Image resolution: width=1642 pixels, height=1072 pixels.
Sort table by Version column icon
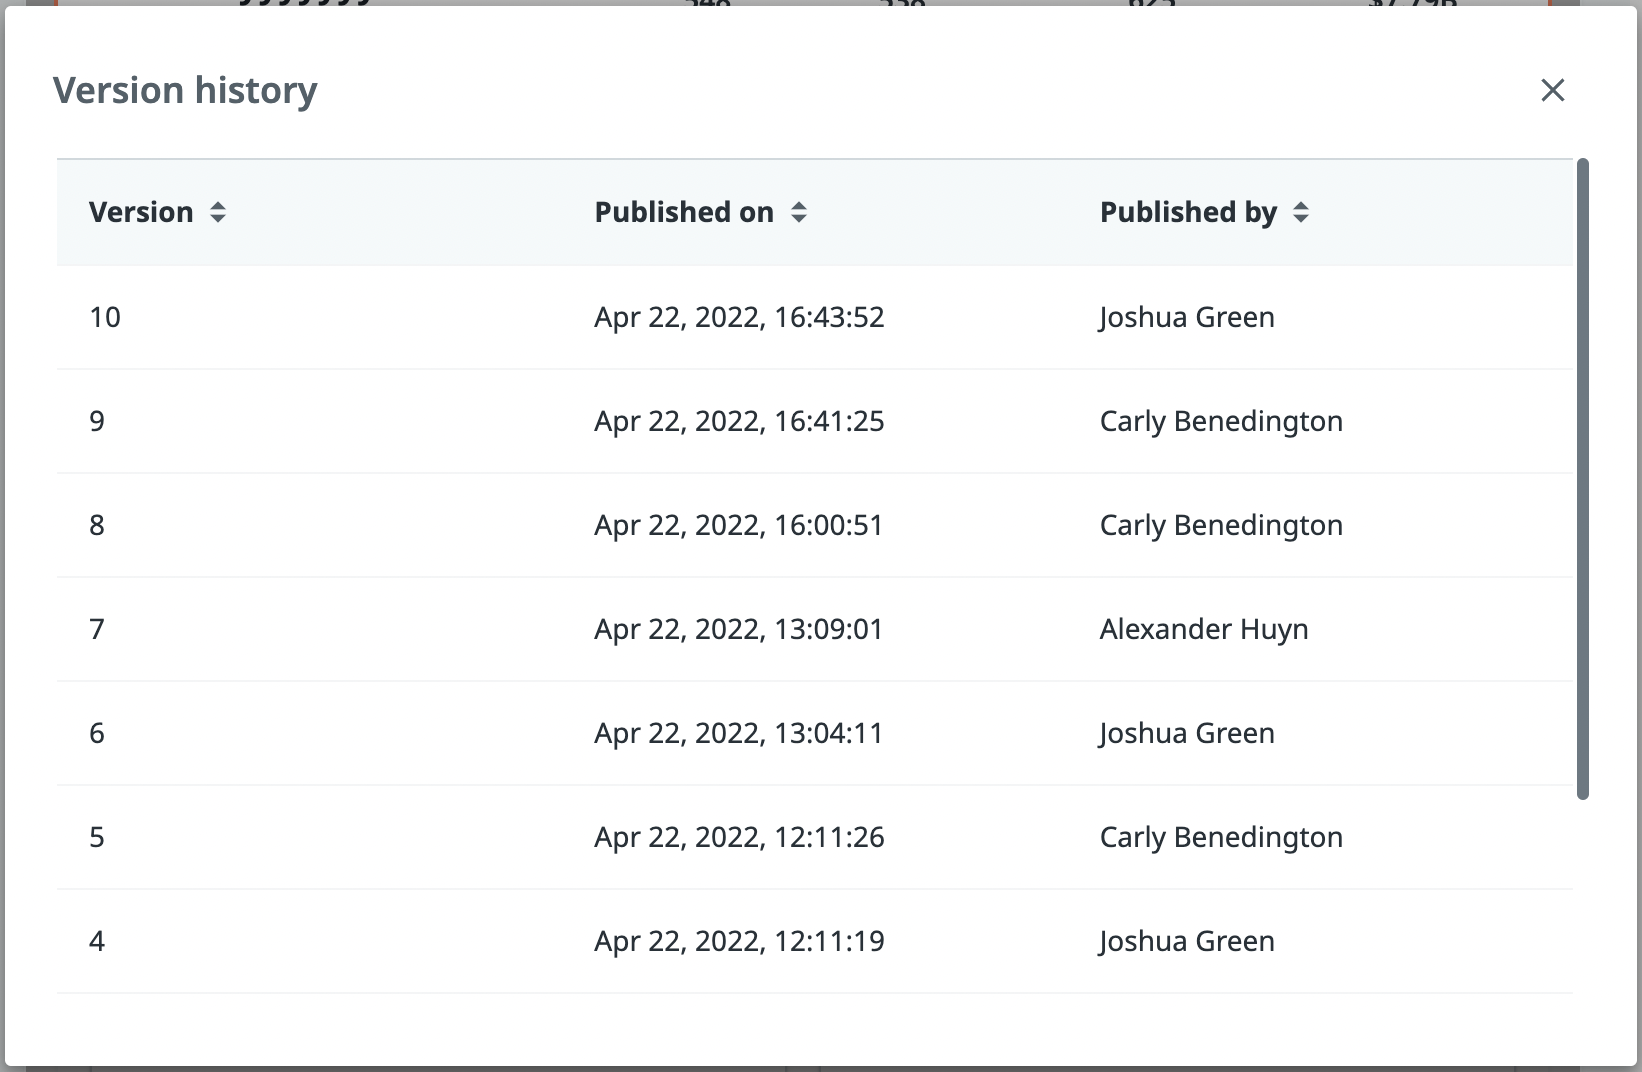[x=218, y=212]
